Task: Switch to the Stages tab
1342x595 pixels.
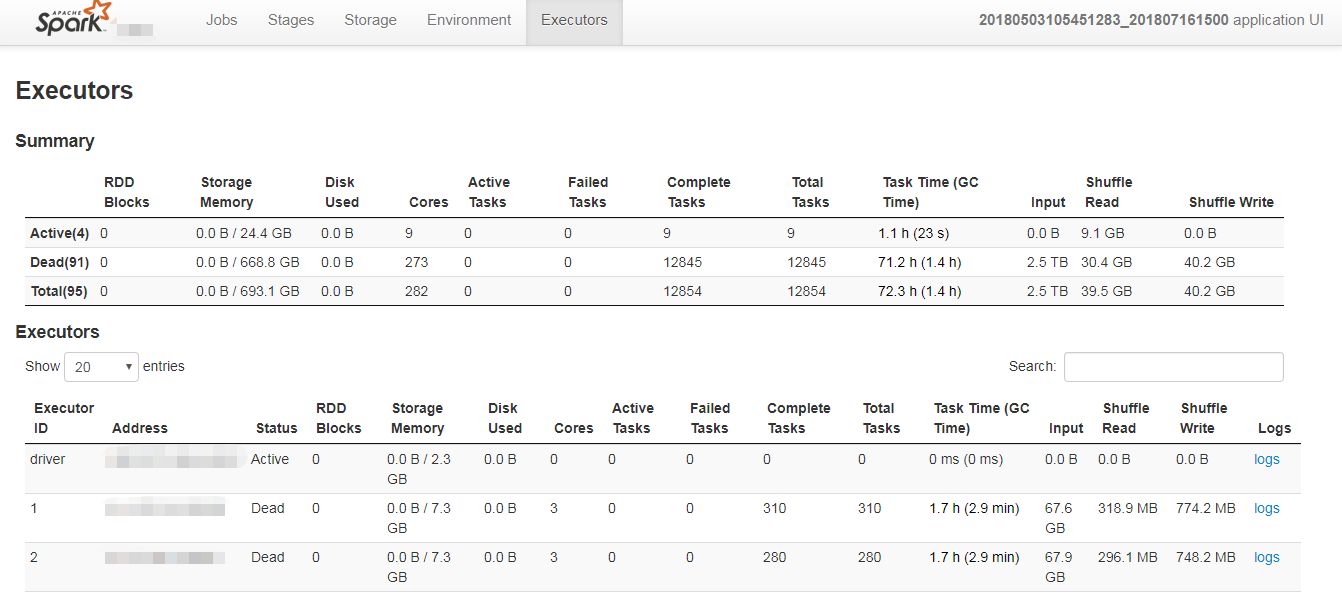Action: tap(290, 19)
